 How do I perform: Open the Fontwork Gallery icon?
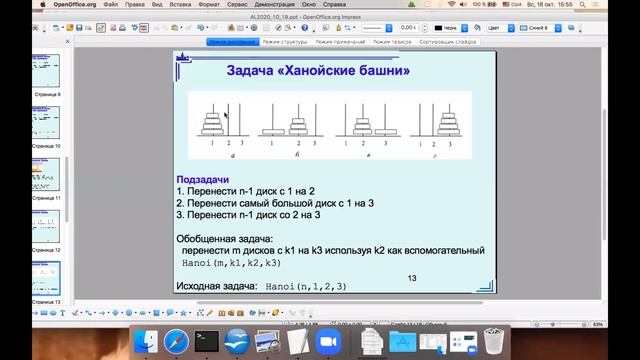pyautogui.click(x=222, y=313)
